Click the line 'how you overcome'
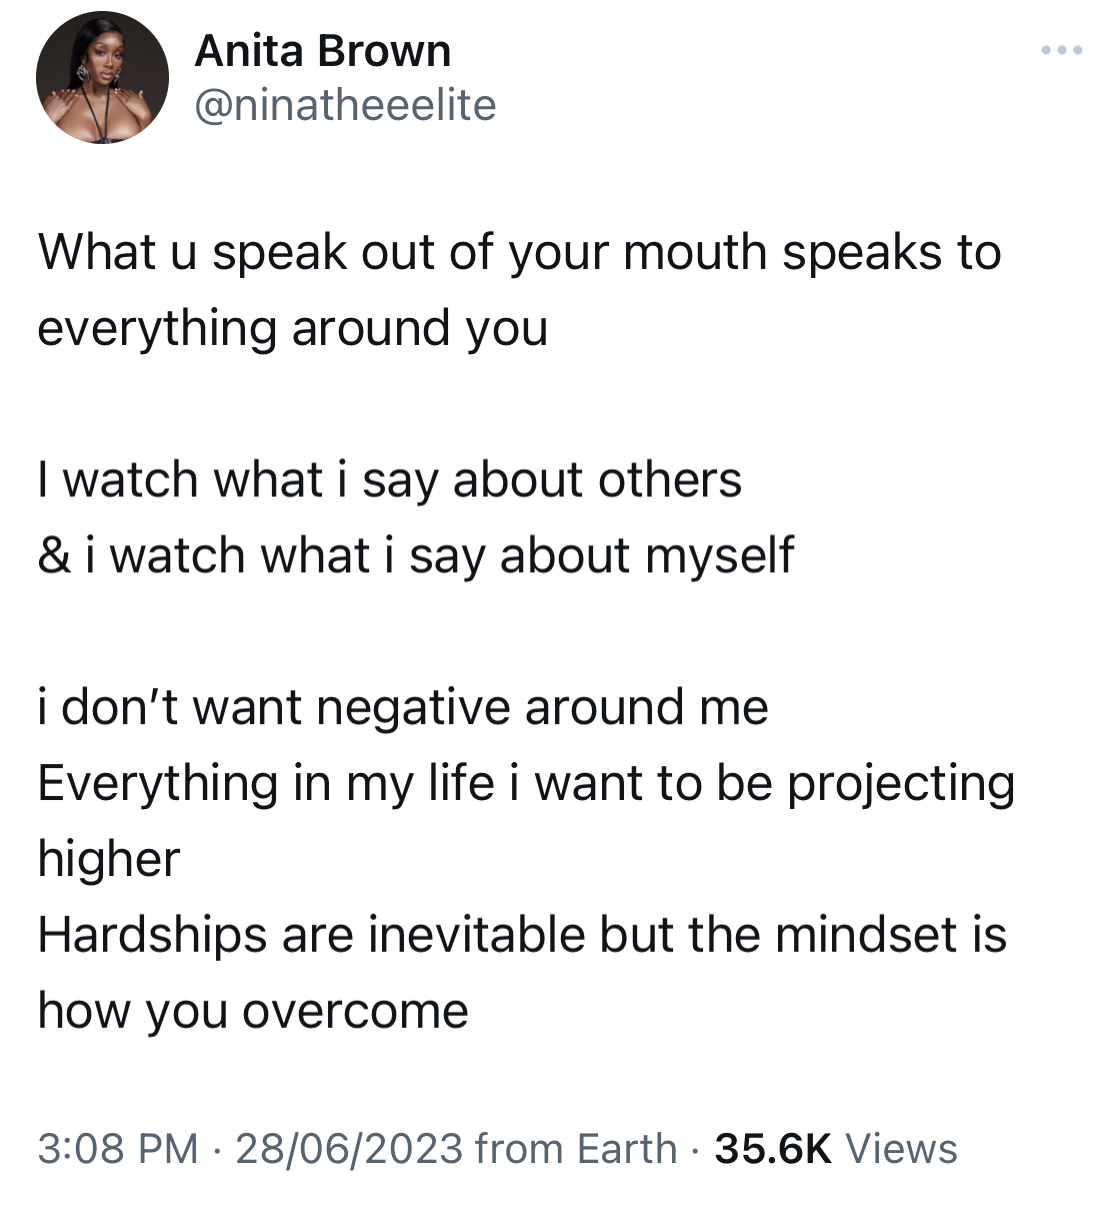1097x1209 pixels. click(253, 1012)
